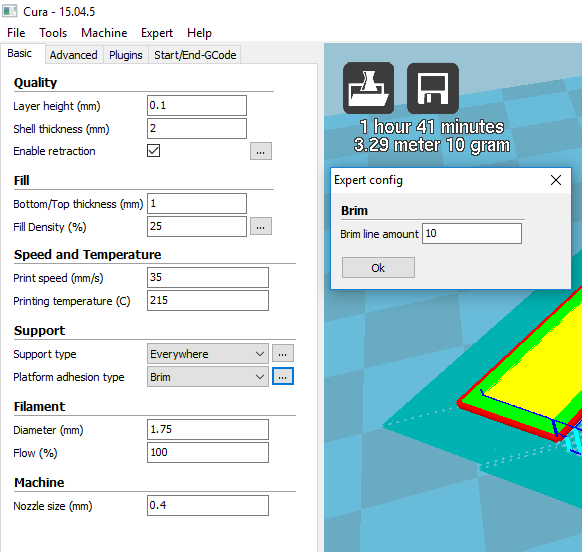582x552 pixels.
Task: Open Platform adhesion ellipsis settings button
Action: (282, 376)
